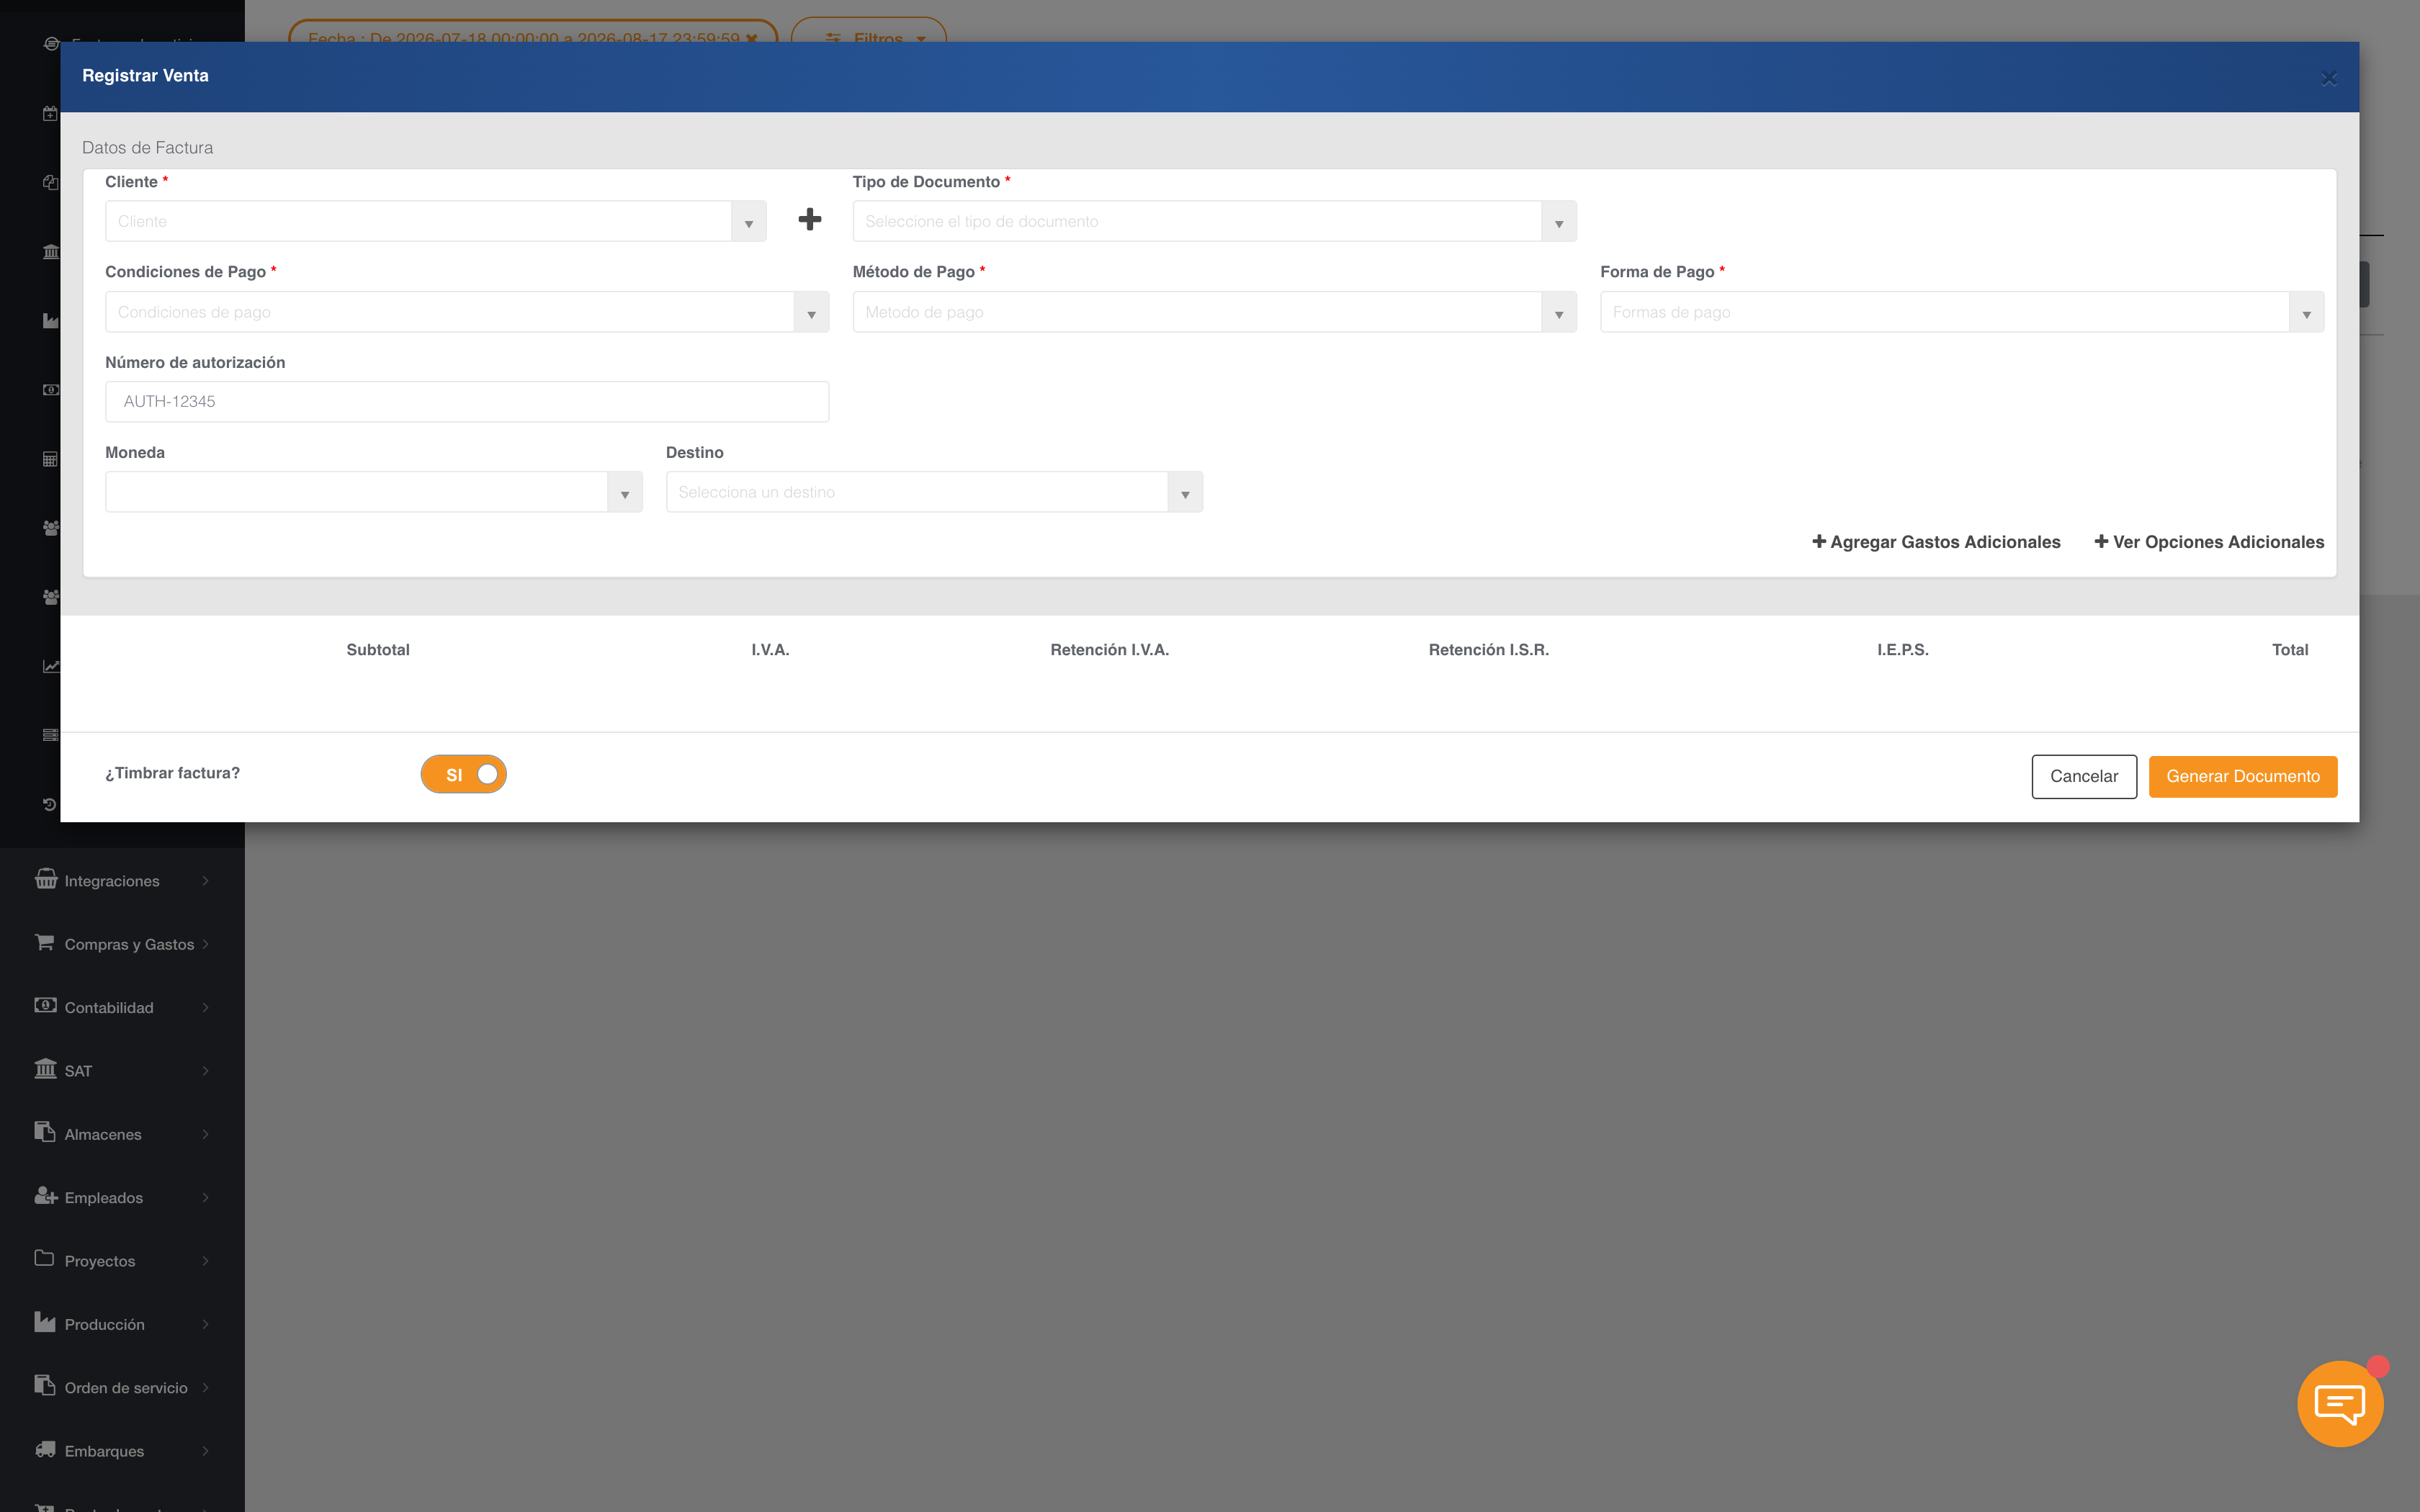Click the Contabilidad money icon
The height and width of the screenshot is (1512, 2420).
pos(45,1005)
